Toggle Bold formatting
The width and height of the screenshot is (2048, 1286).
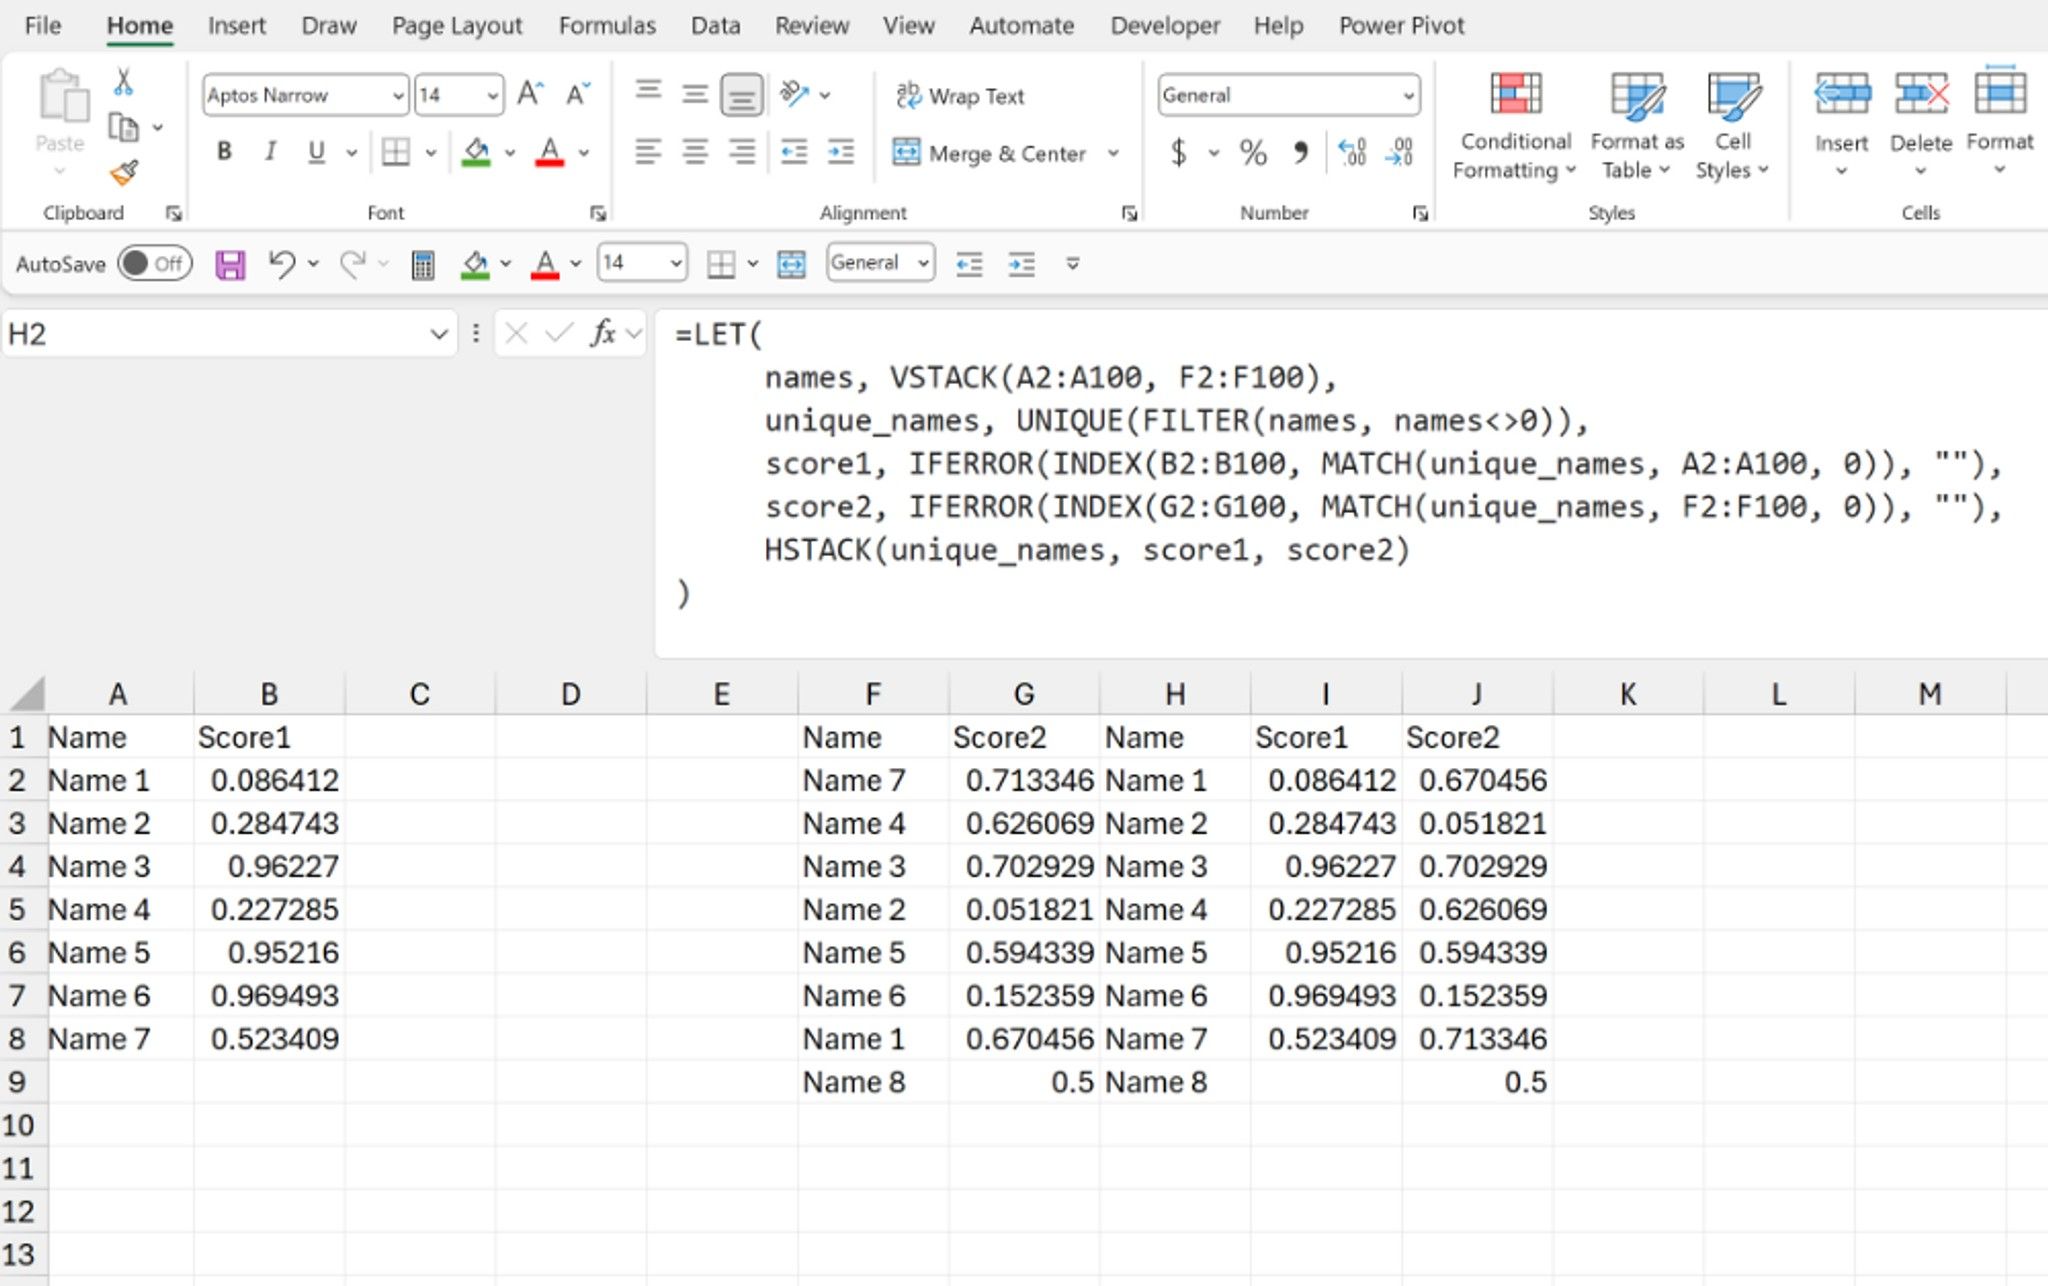224,151
